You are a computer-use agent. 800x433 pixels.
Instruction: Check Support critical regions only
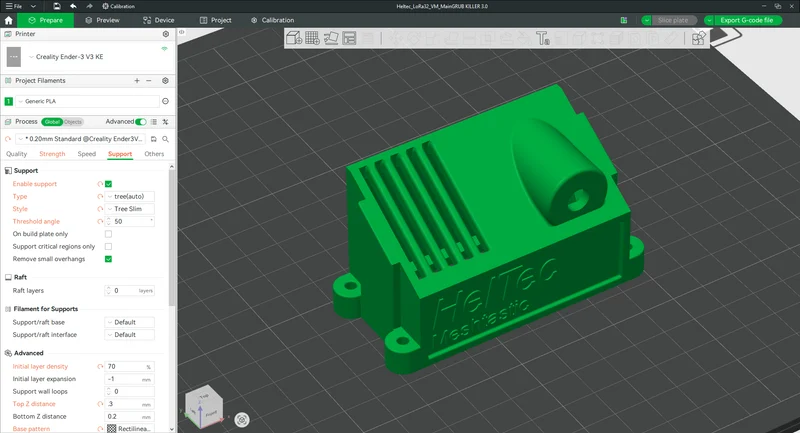coord(108,246)
